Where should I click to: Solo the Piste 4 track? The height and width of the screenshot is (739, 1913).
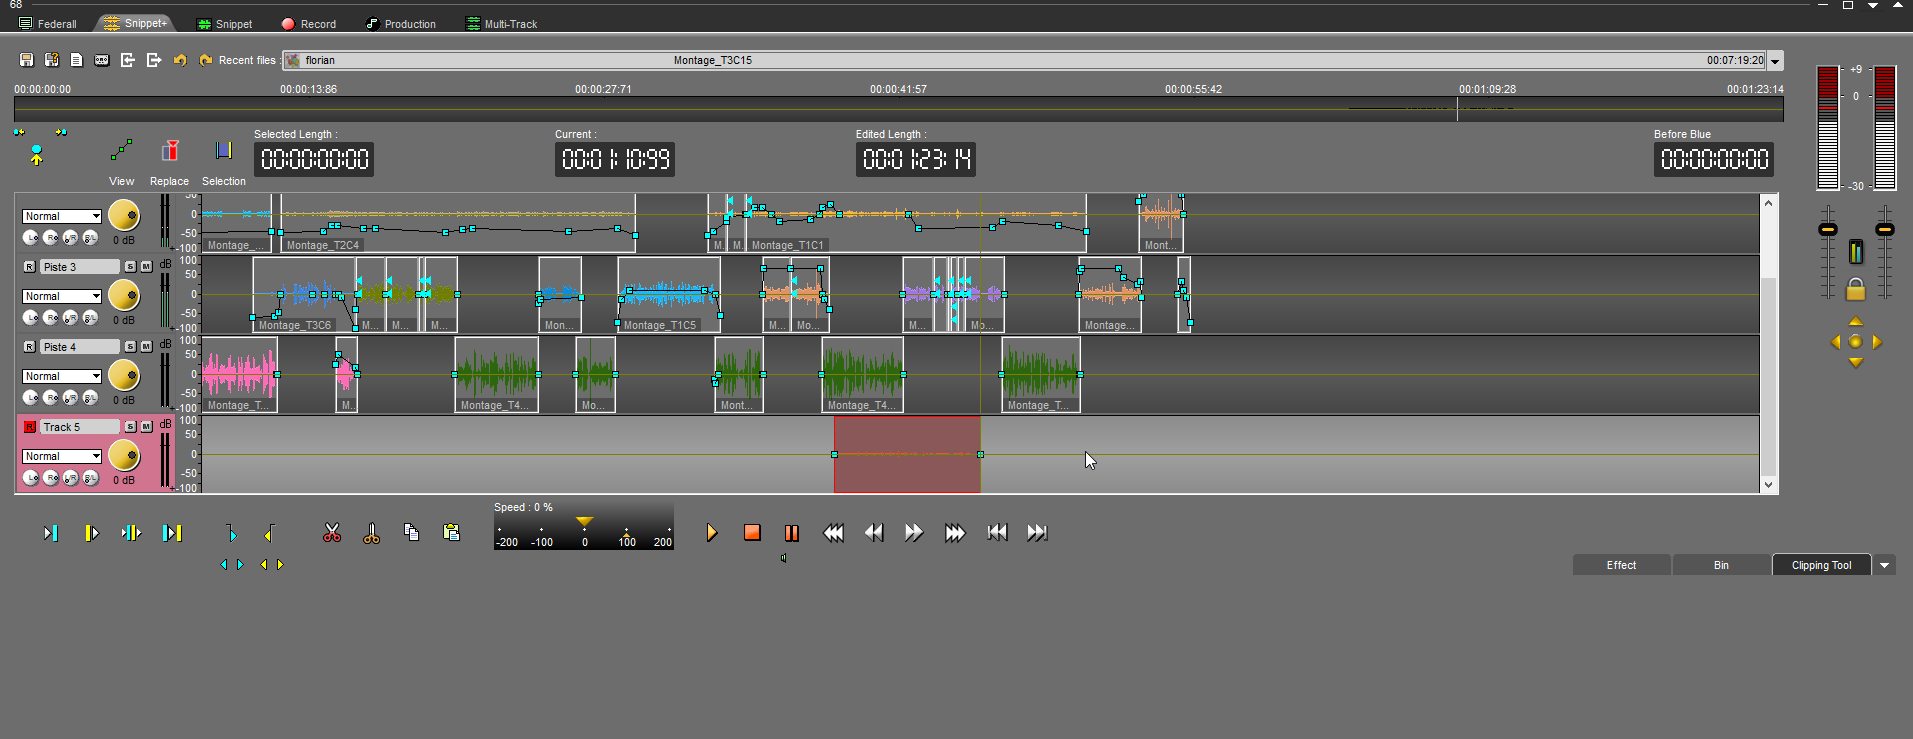[131, 347]
